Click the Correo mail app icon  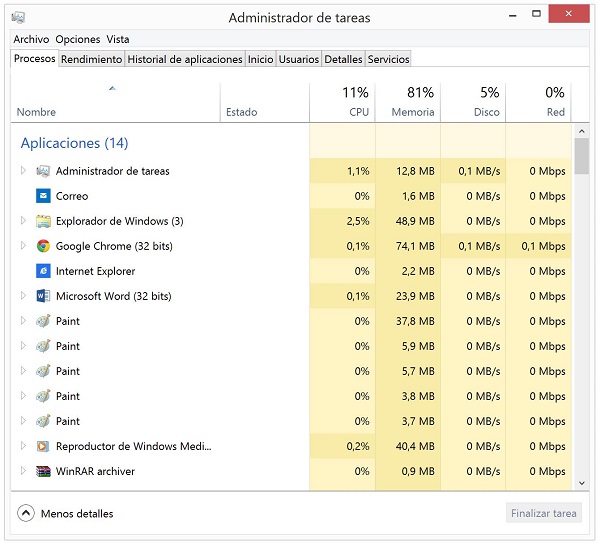click(x=43, y=196)
